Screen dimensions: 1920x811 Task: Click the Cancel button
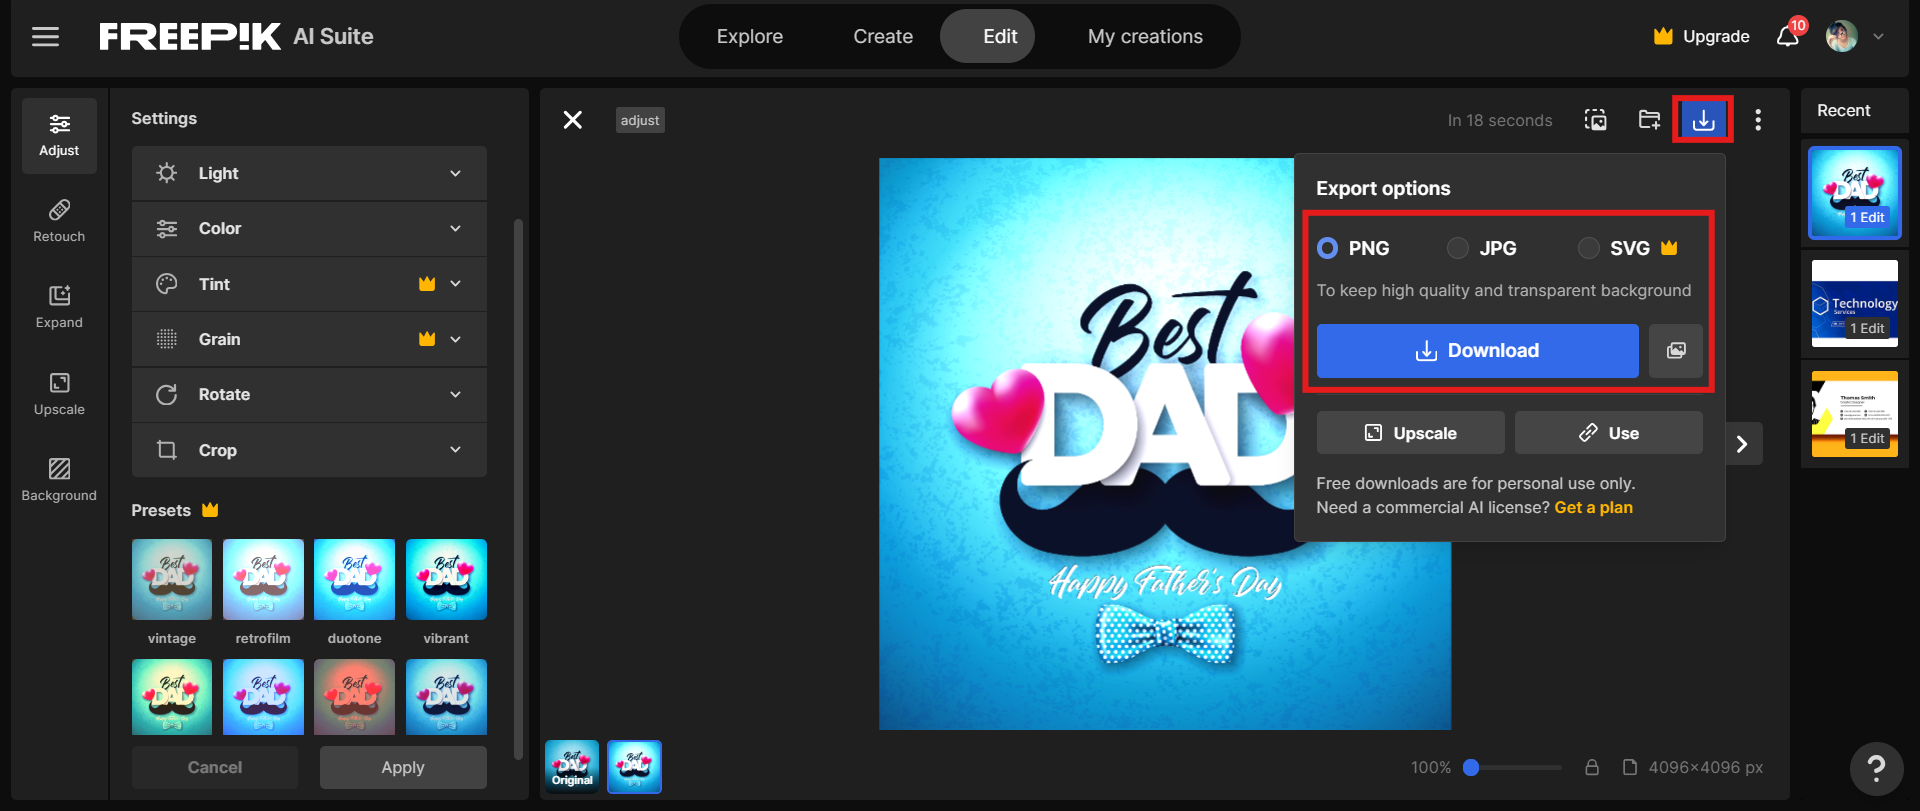(215, 767)
